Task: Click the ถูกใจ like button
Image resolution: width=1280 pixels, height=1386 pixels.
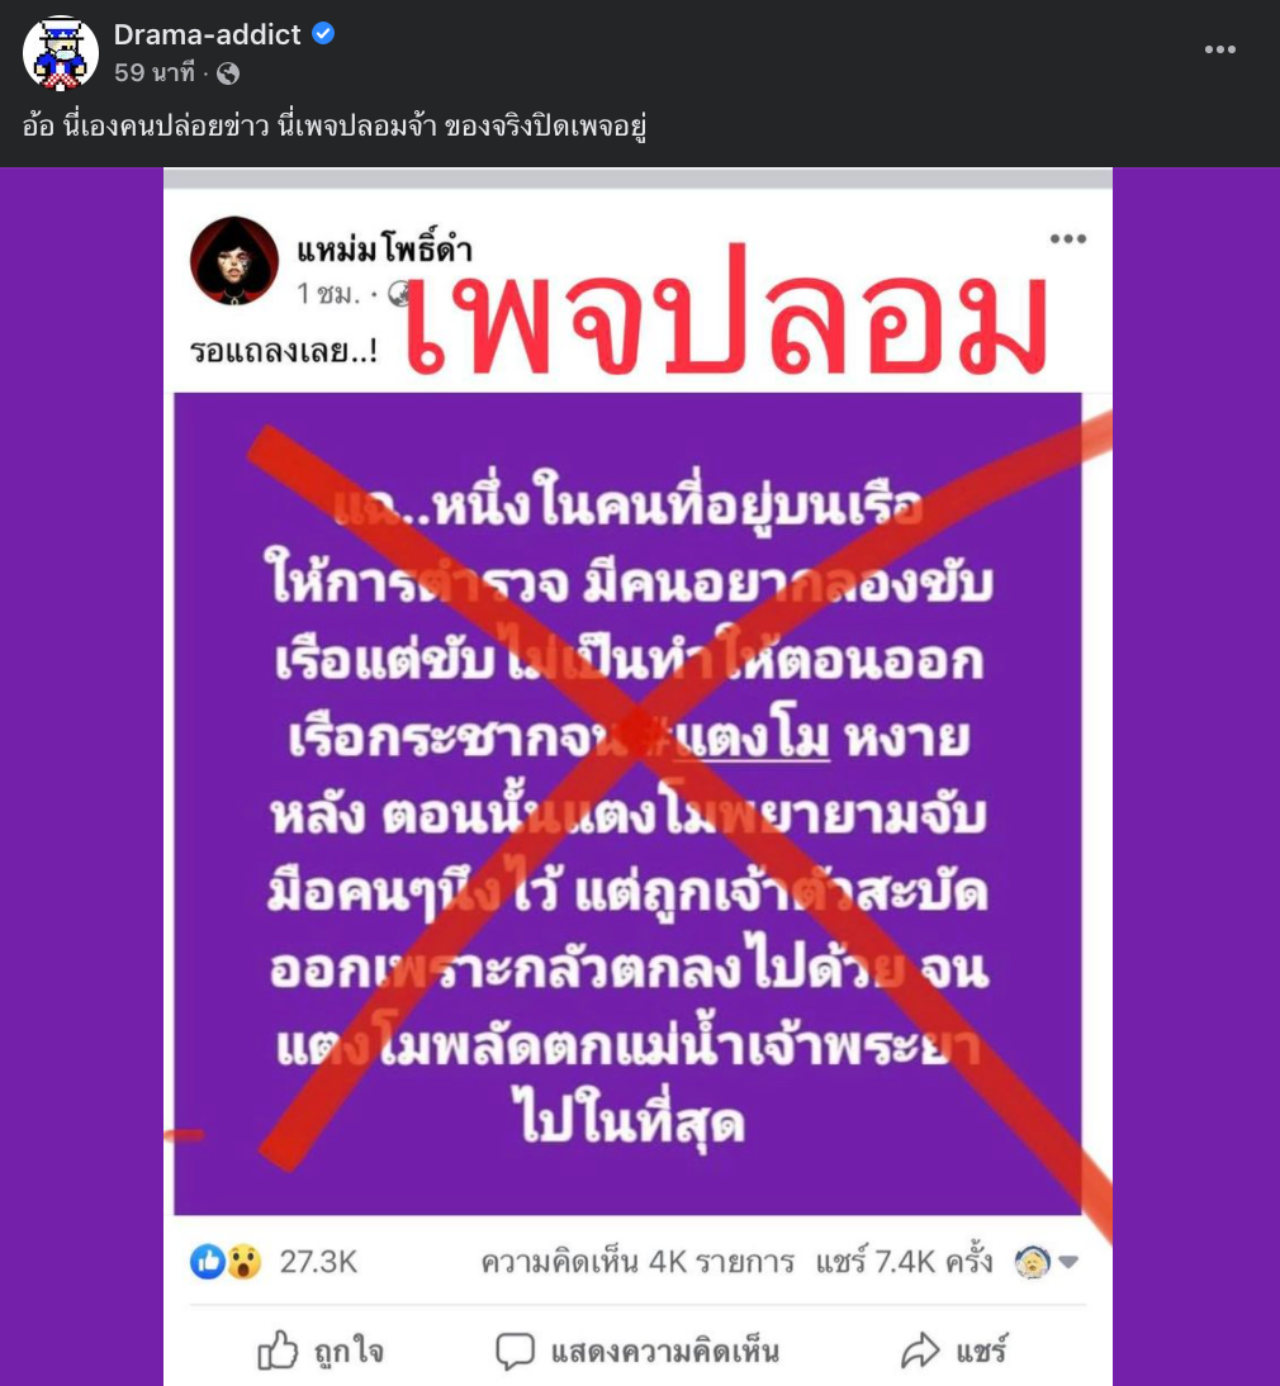Action: pyautogui.click(x=321, y=1352)
